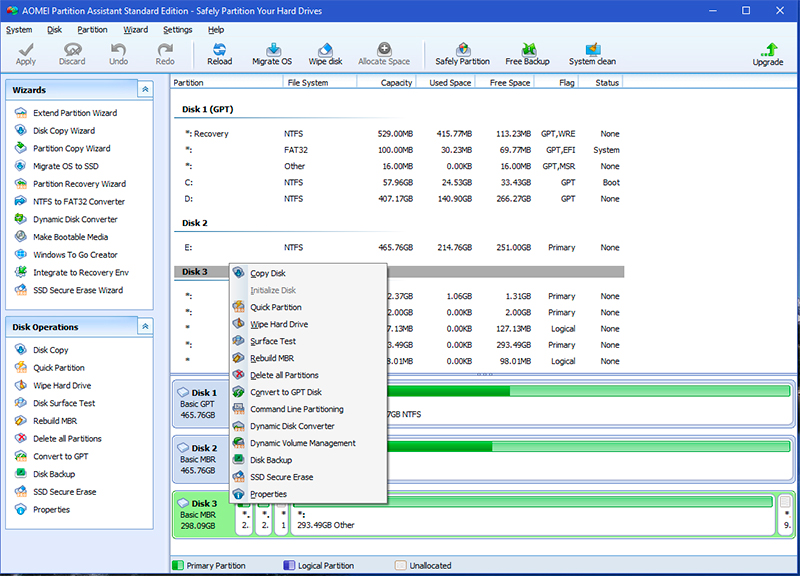Choose Delete all Partitions in context menu
This screenshot has width=800, height=576.
pos(308,375)
